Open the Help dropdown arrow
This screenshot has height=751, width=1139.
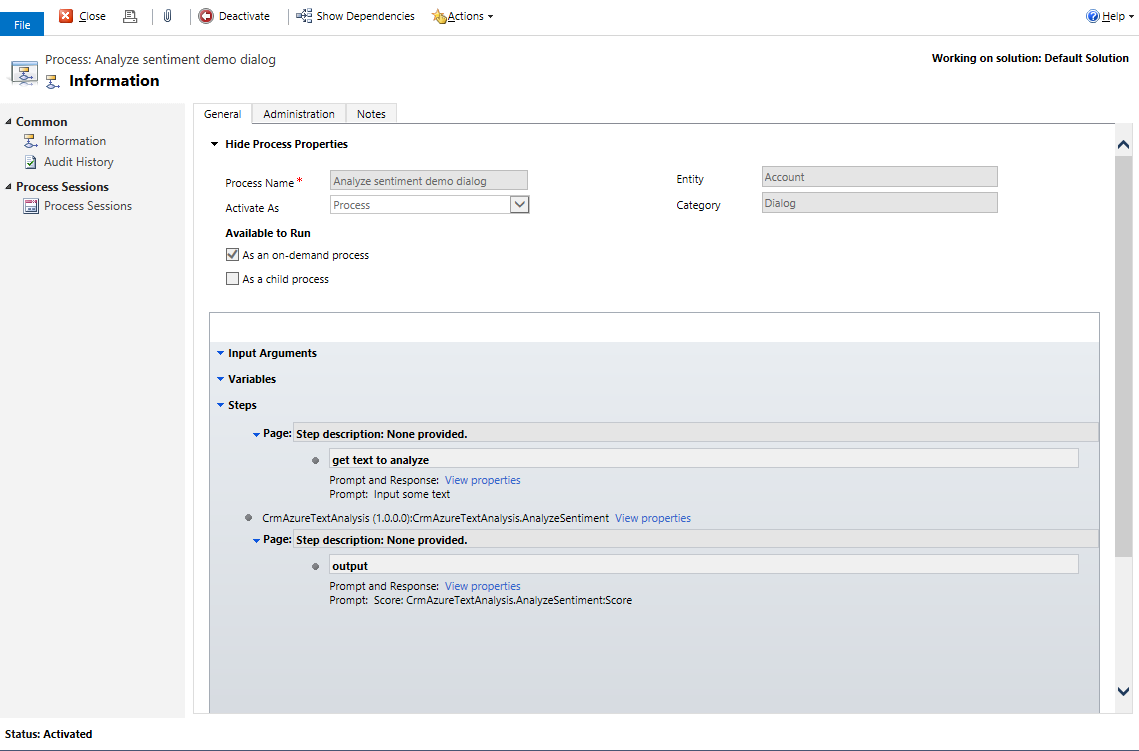click(1131, 17)
